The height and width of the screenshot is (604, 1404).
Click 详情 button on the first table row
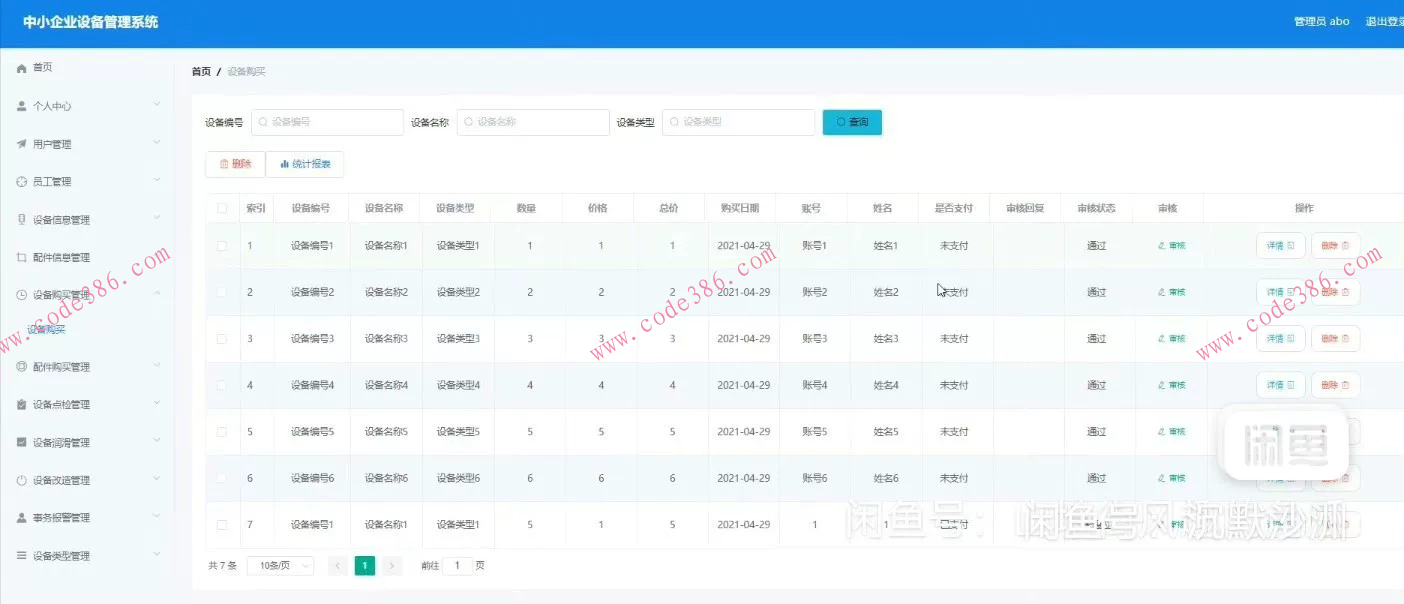point(1280,245)
